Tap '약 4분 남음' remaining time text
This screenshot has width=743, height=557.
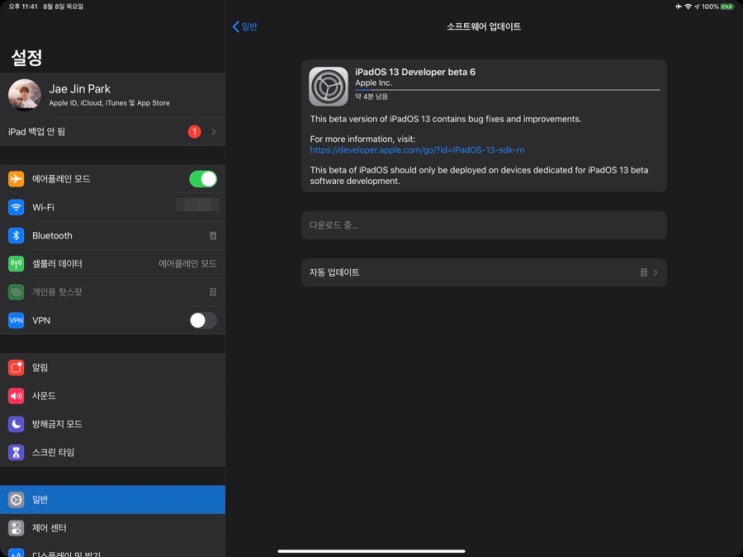(372, 96)
